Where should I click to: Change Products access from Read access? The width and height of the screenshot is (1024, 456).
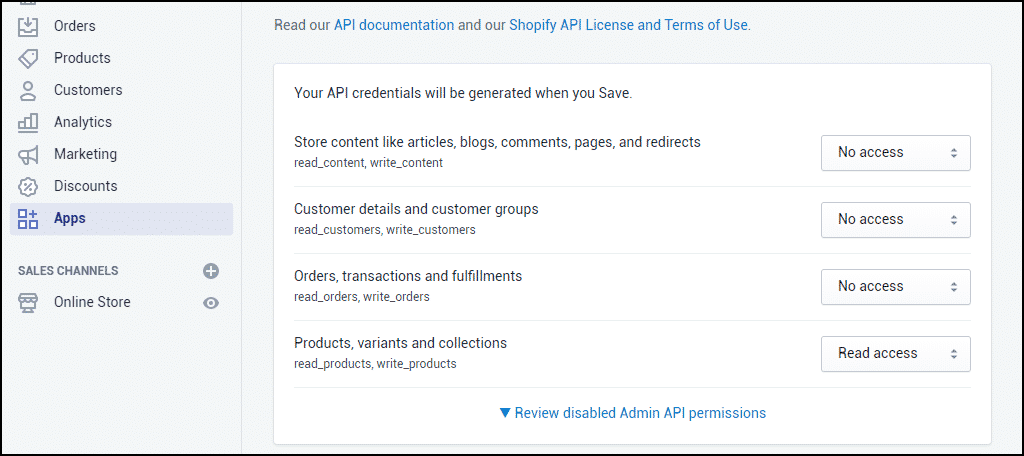click(x=895, y=353)
